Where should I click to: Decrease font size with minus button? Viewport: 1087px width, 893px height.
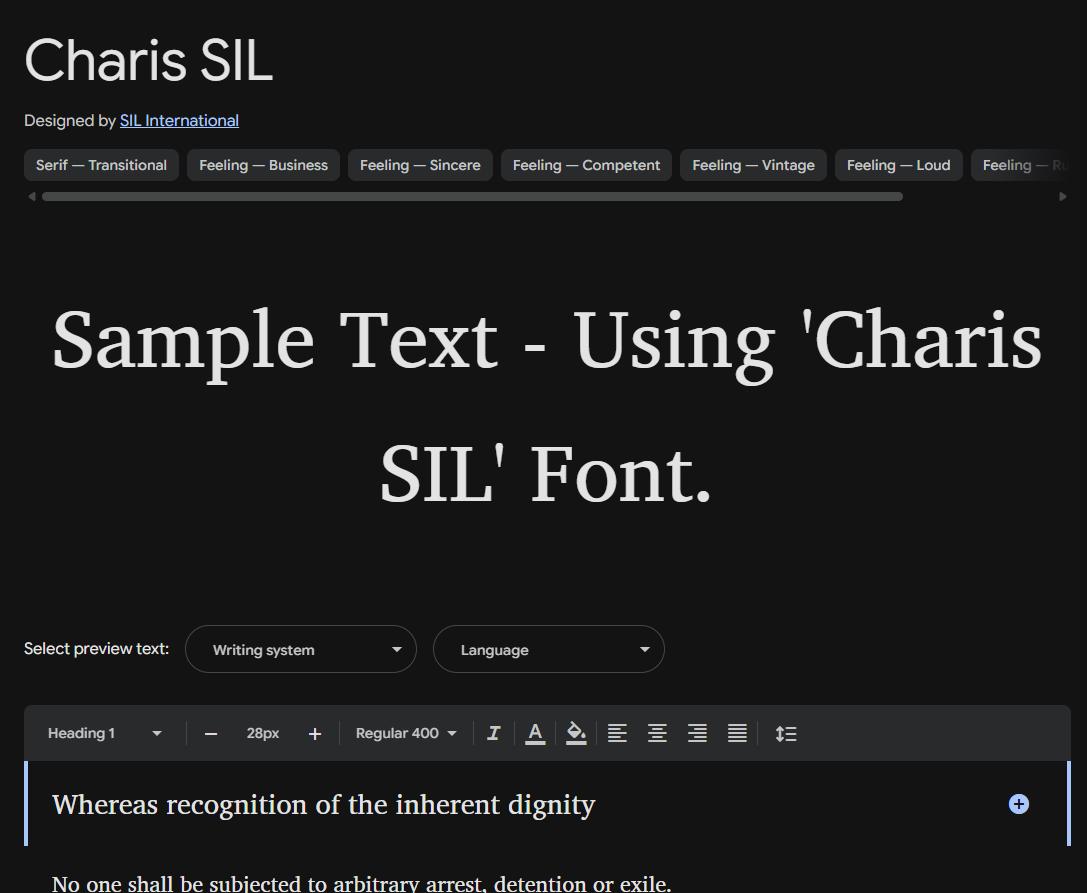point(211,734)
